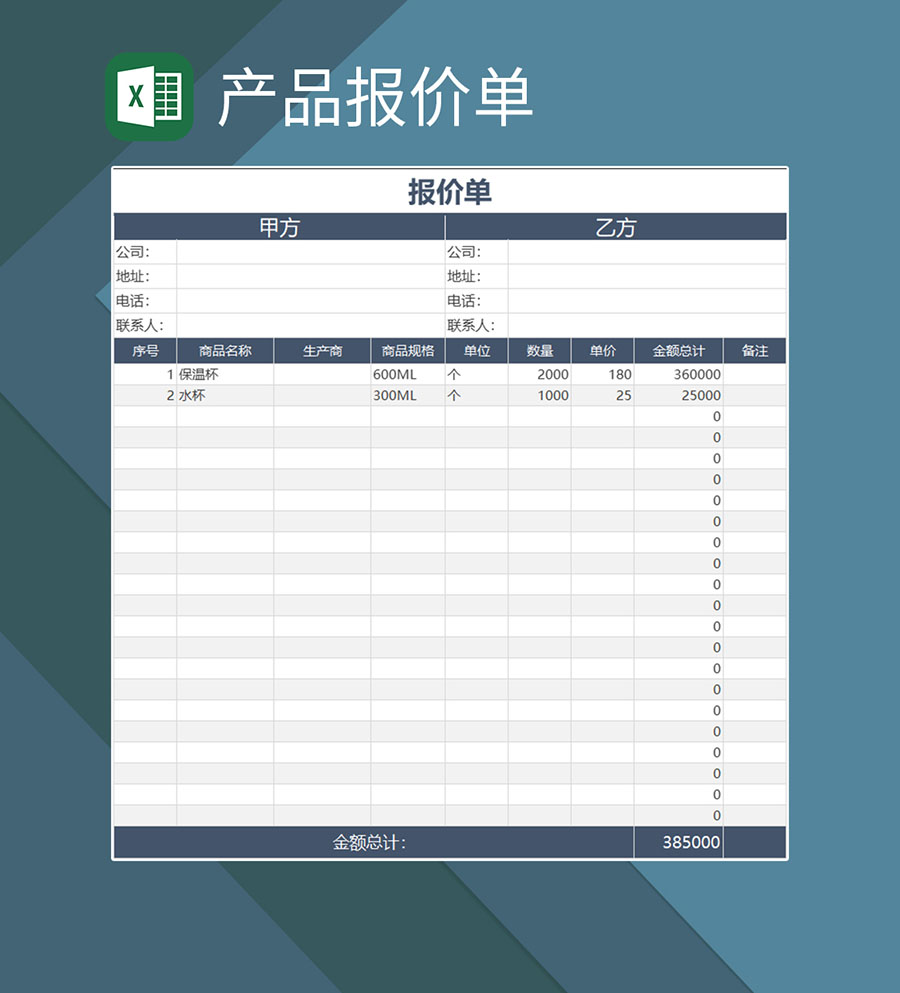Click the grand total cell showing 385000

[678, 842]
